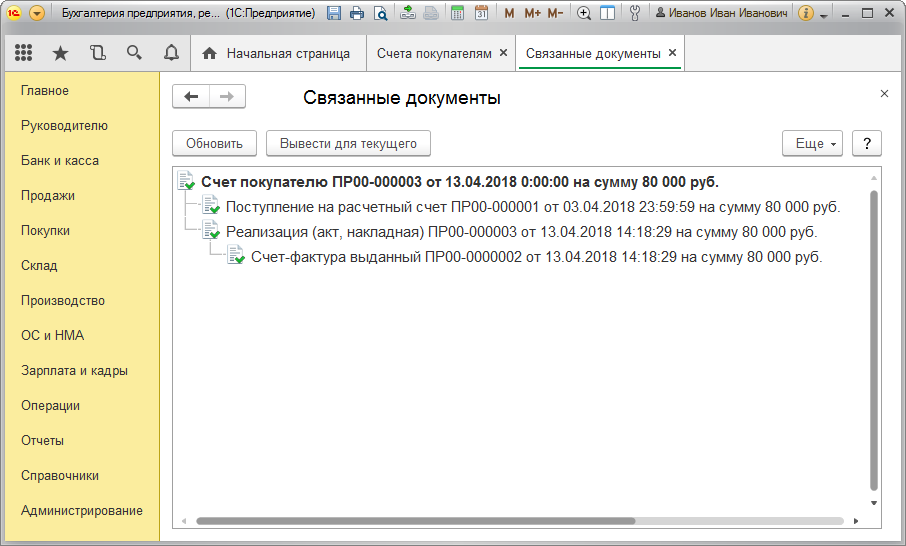The image size is (906, 546).
Task: Click the search magnifier icon
Action: point(134,54)
